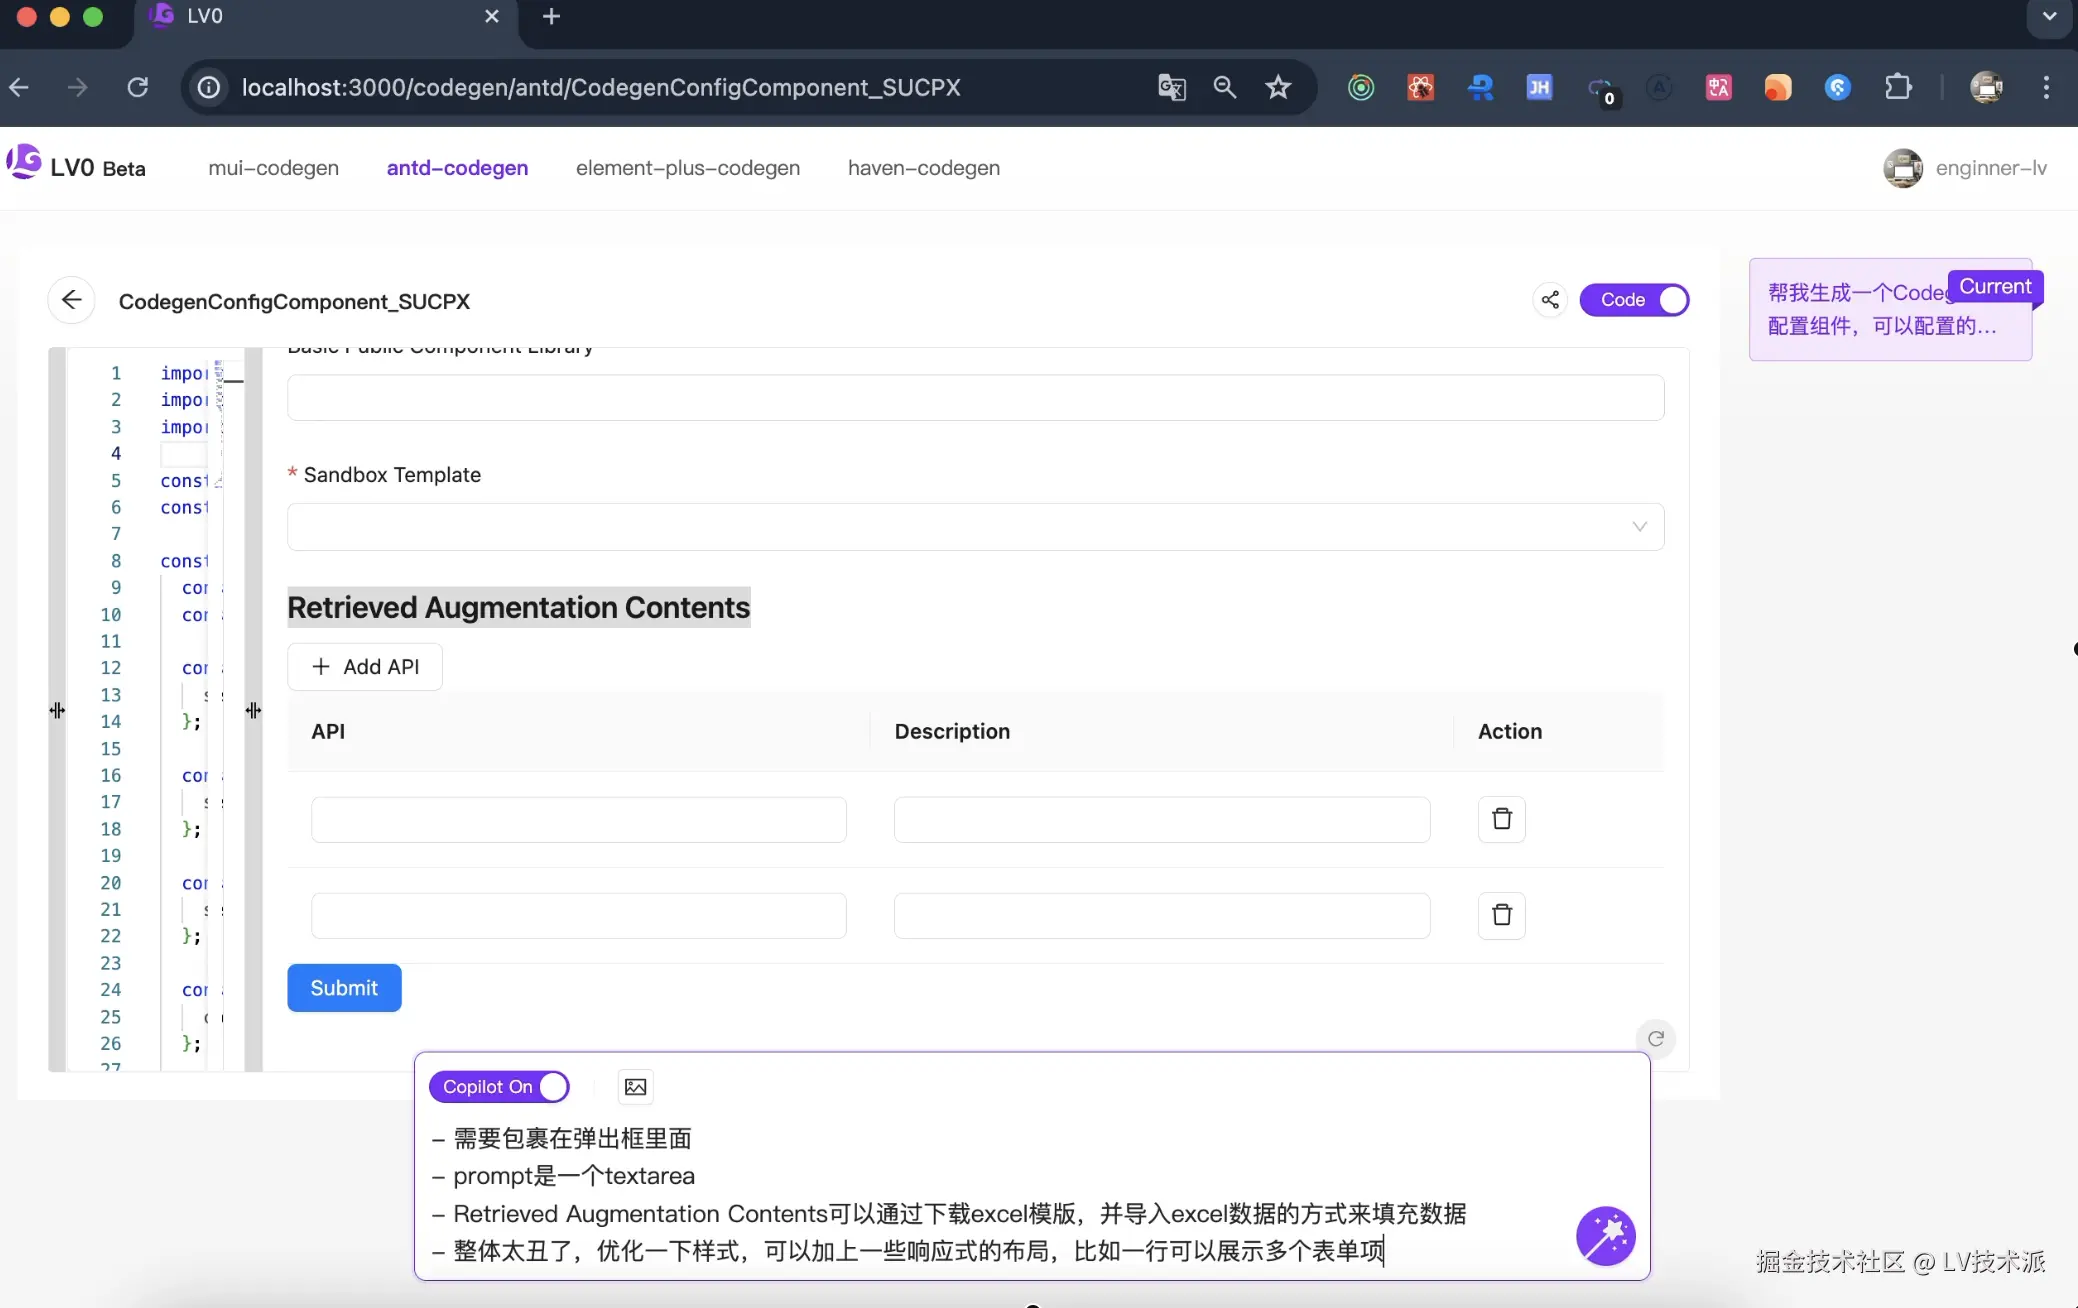The image size is (2078, 1308).
Task: Expand the Sandbox Template dropdown
Action: point(975,527)
